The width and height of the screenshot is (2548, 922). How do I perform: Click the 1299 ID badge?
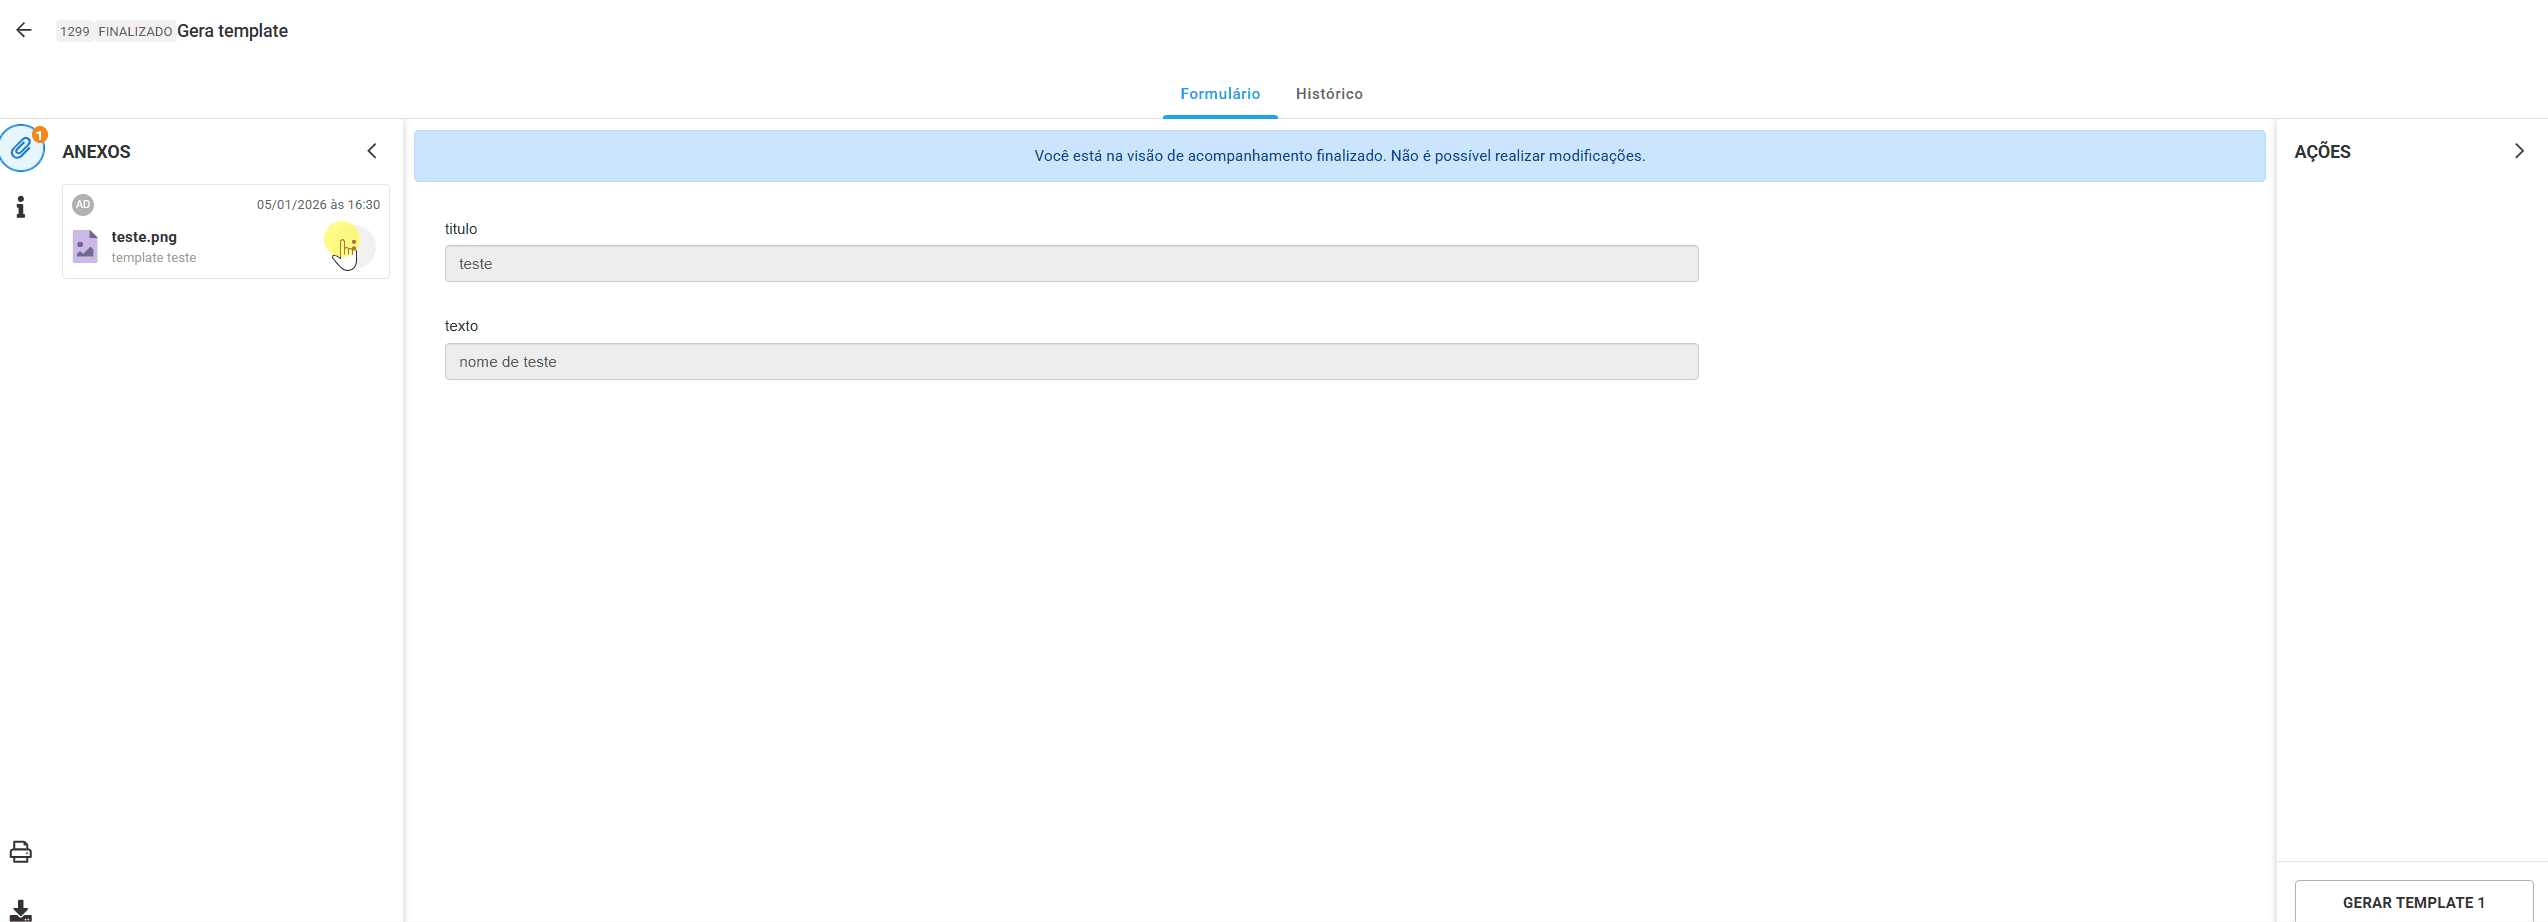pos(74,32)
